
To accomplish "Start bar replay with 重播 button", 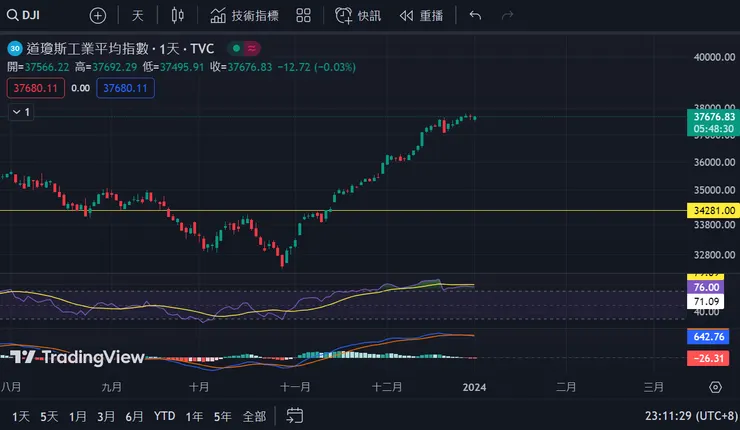I will click(421, 16).
